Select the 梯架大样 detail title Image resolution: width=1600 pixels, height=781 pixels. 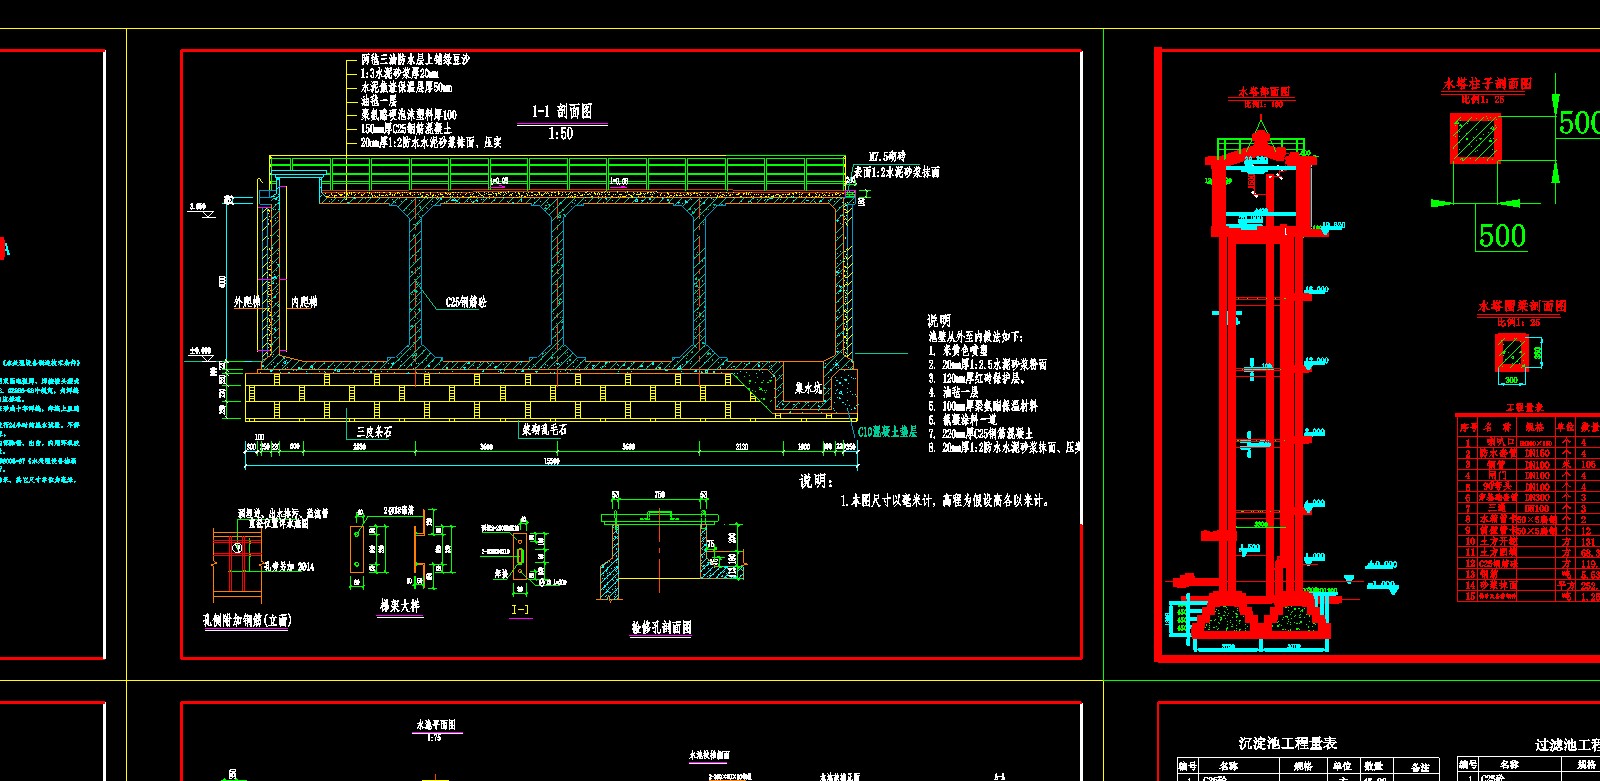pyautogui.click(x=400, y=606)
